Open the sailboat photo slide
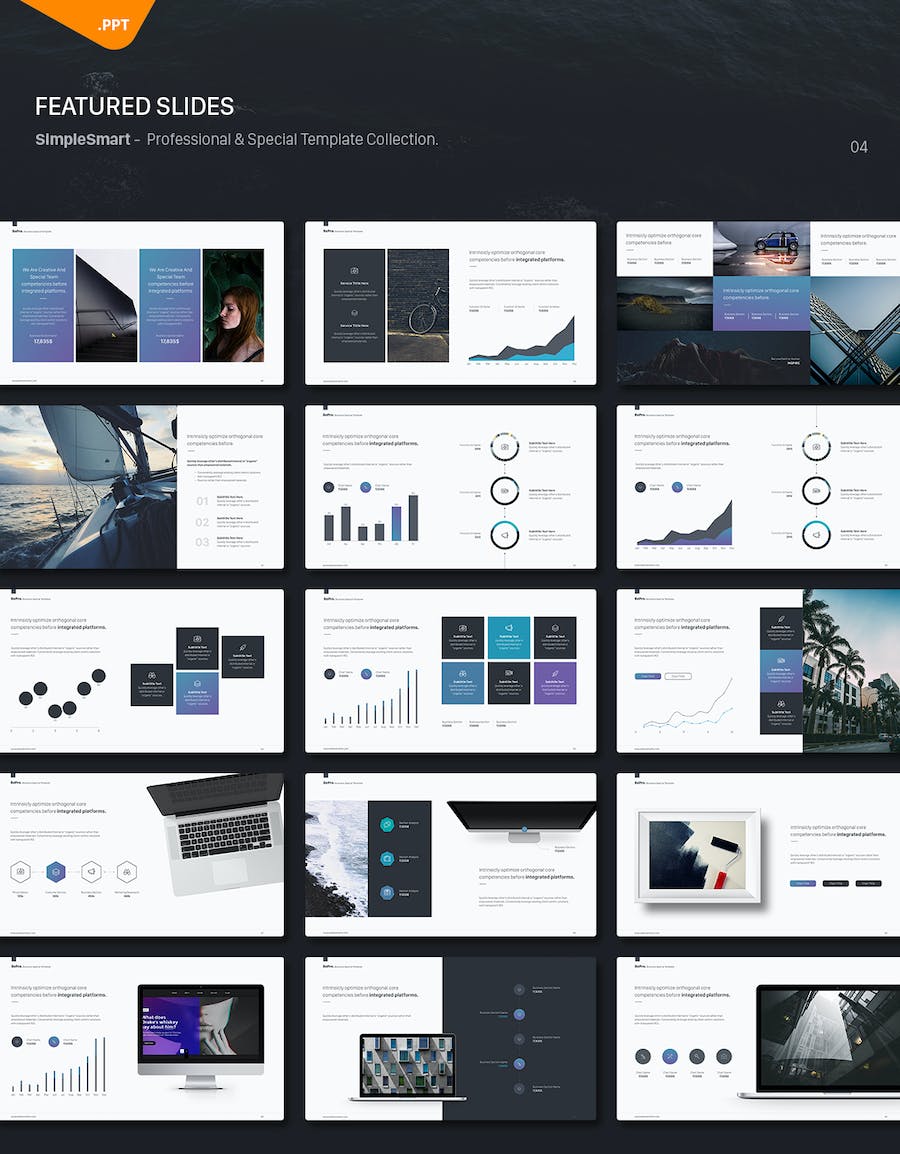Screen dimensions: 900x1154 (x=141, y=487)
